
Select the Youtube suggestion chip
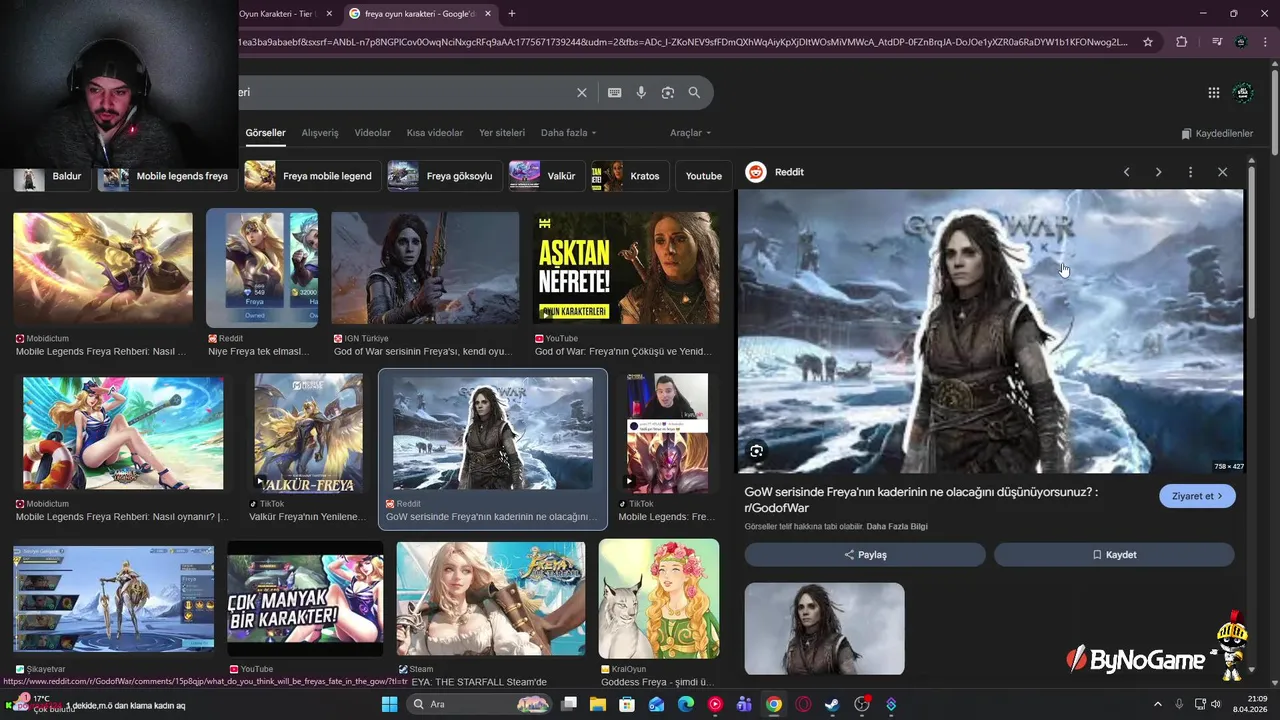pyautogui.click(x=704, y=176)
